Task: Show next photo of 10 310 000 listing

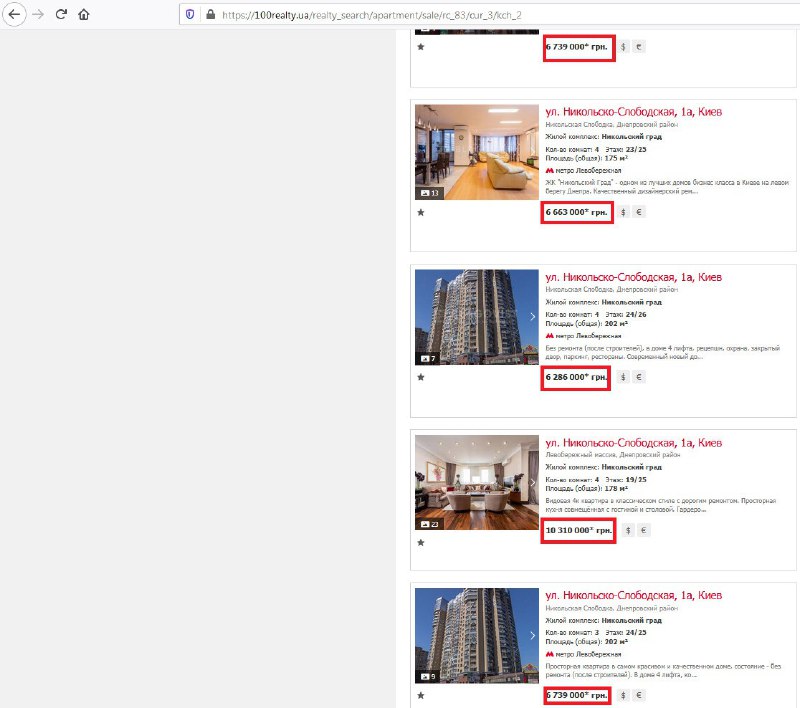Action: point(532,482)
